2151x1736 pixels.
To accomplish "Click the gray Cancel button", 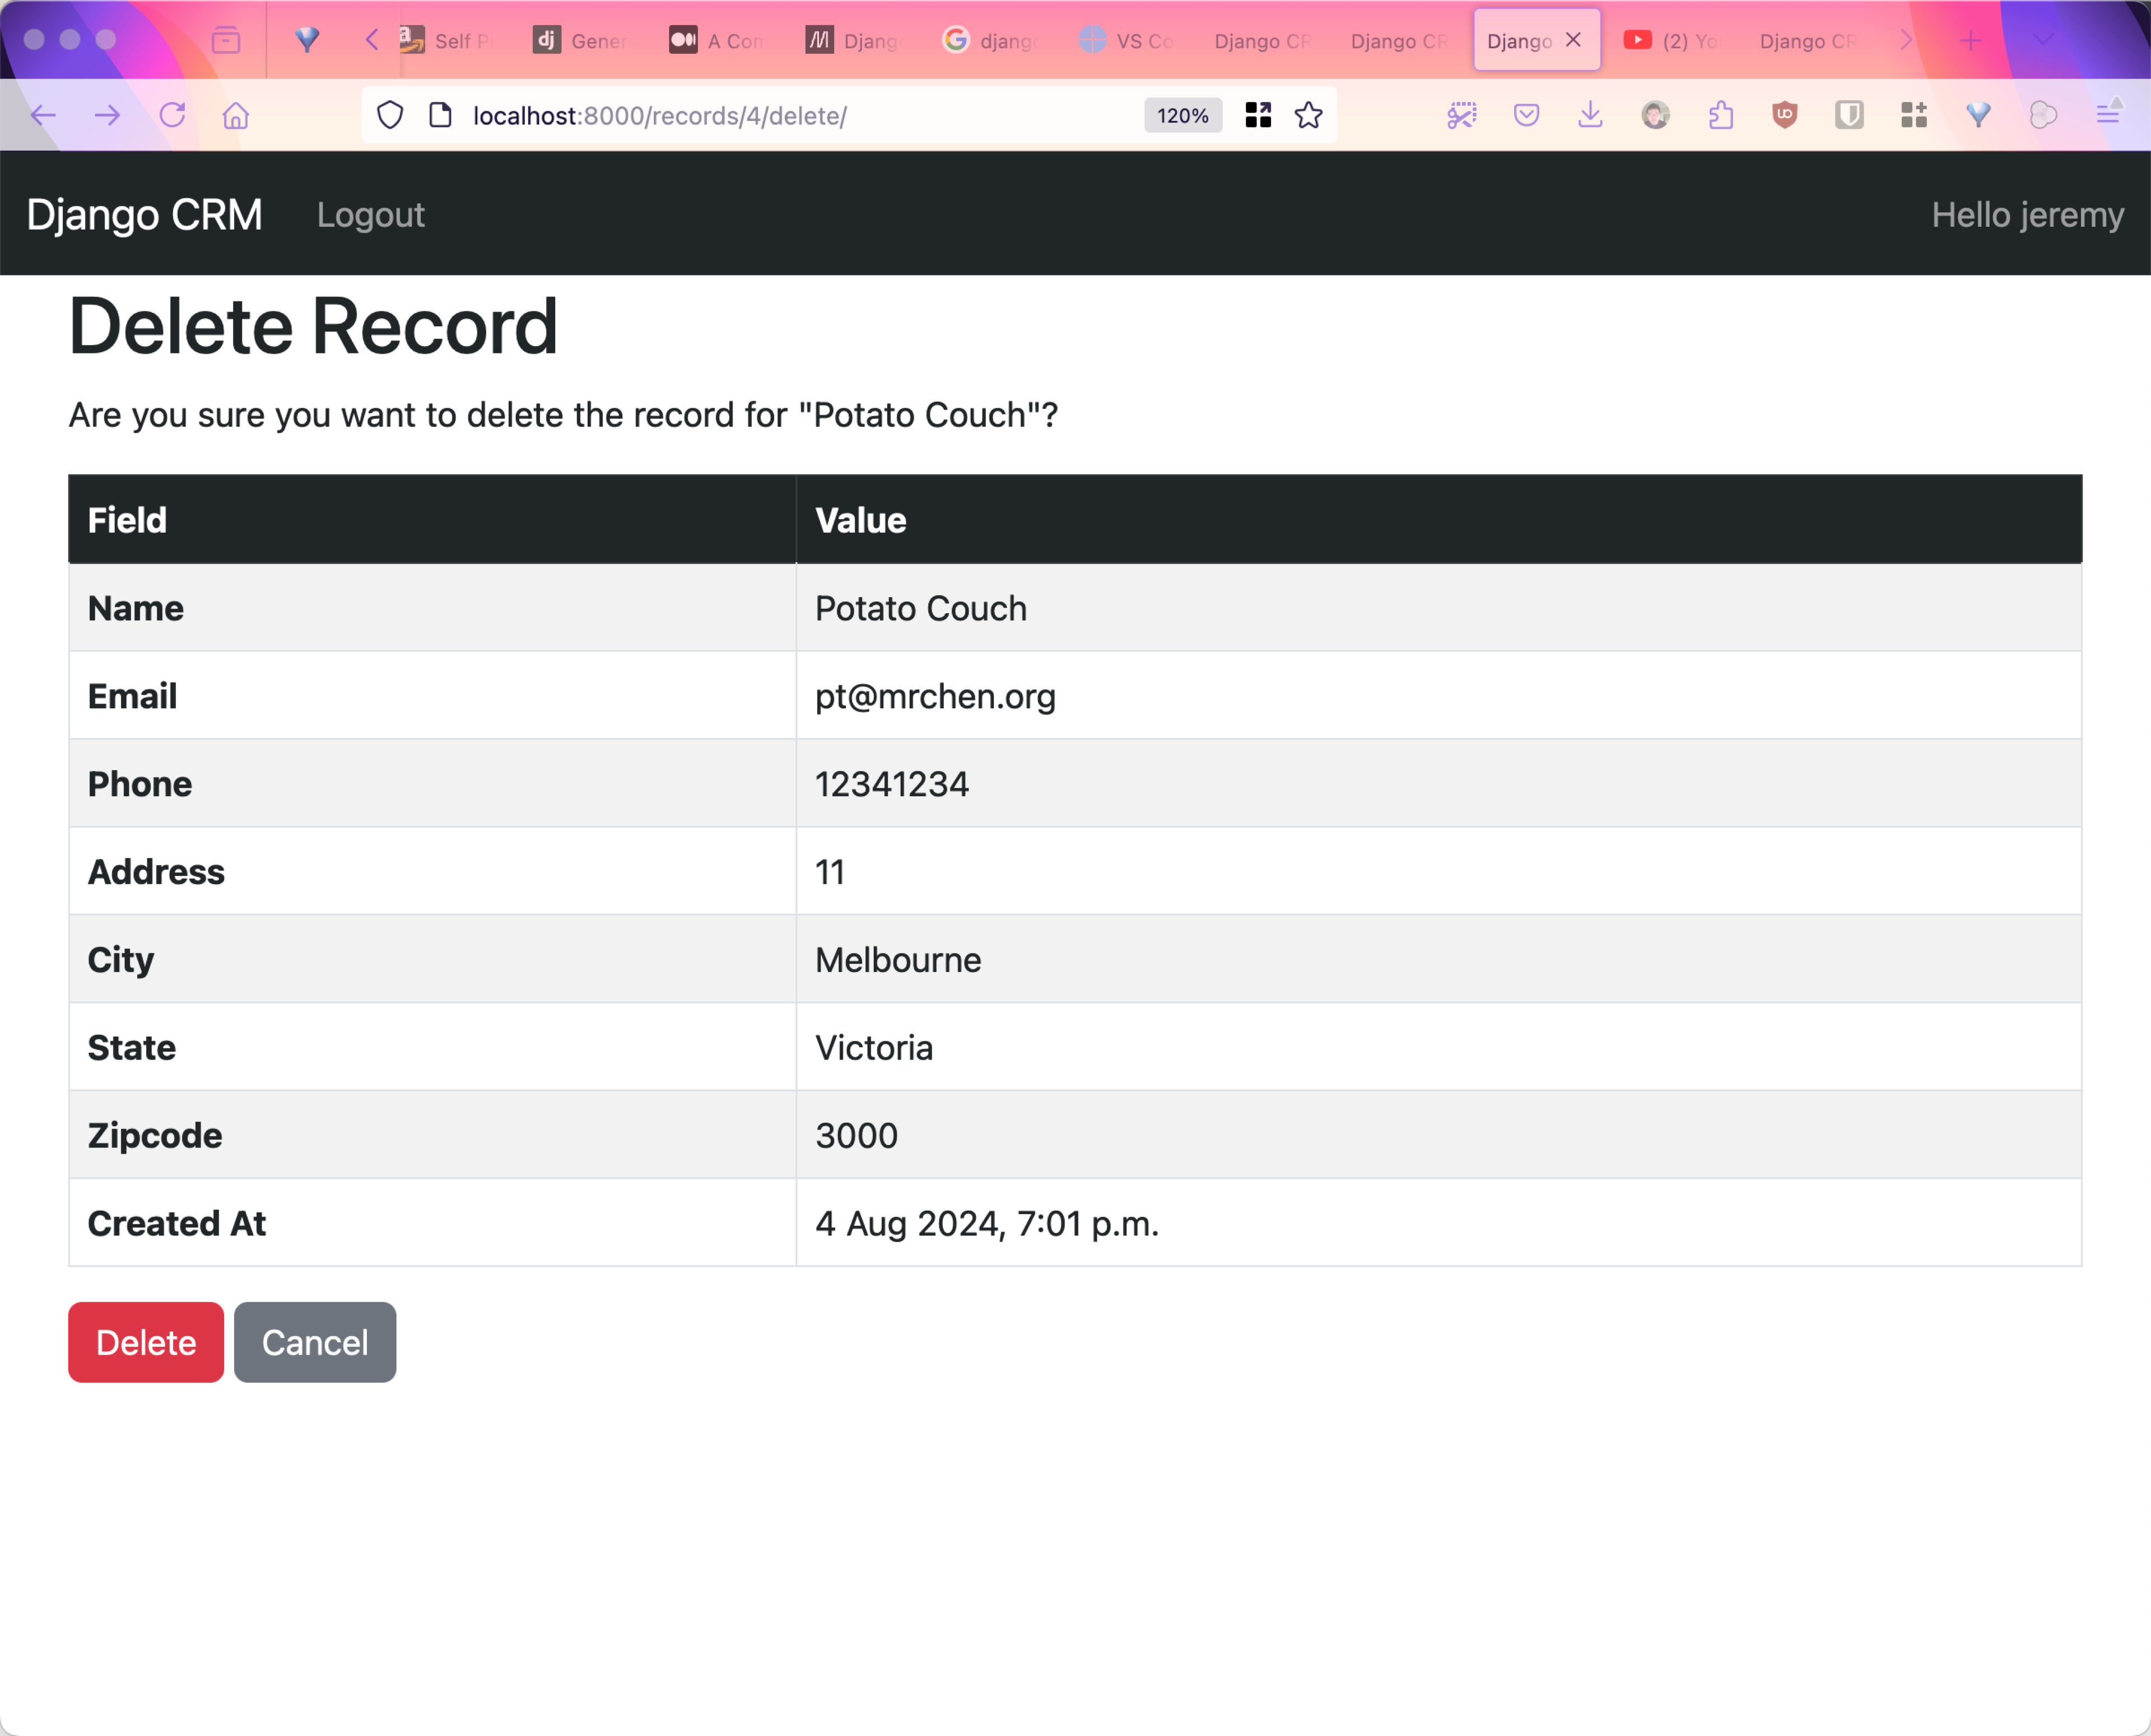I will click(x=315, y=1342).
